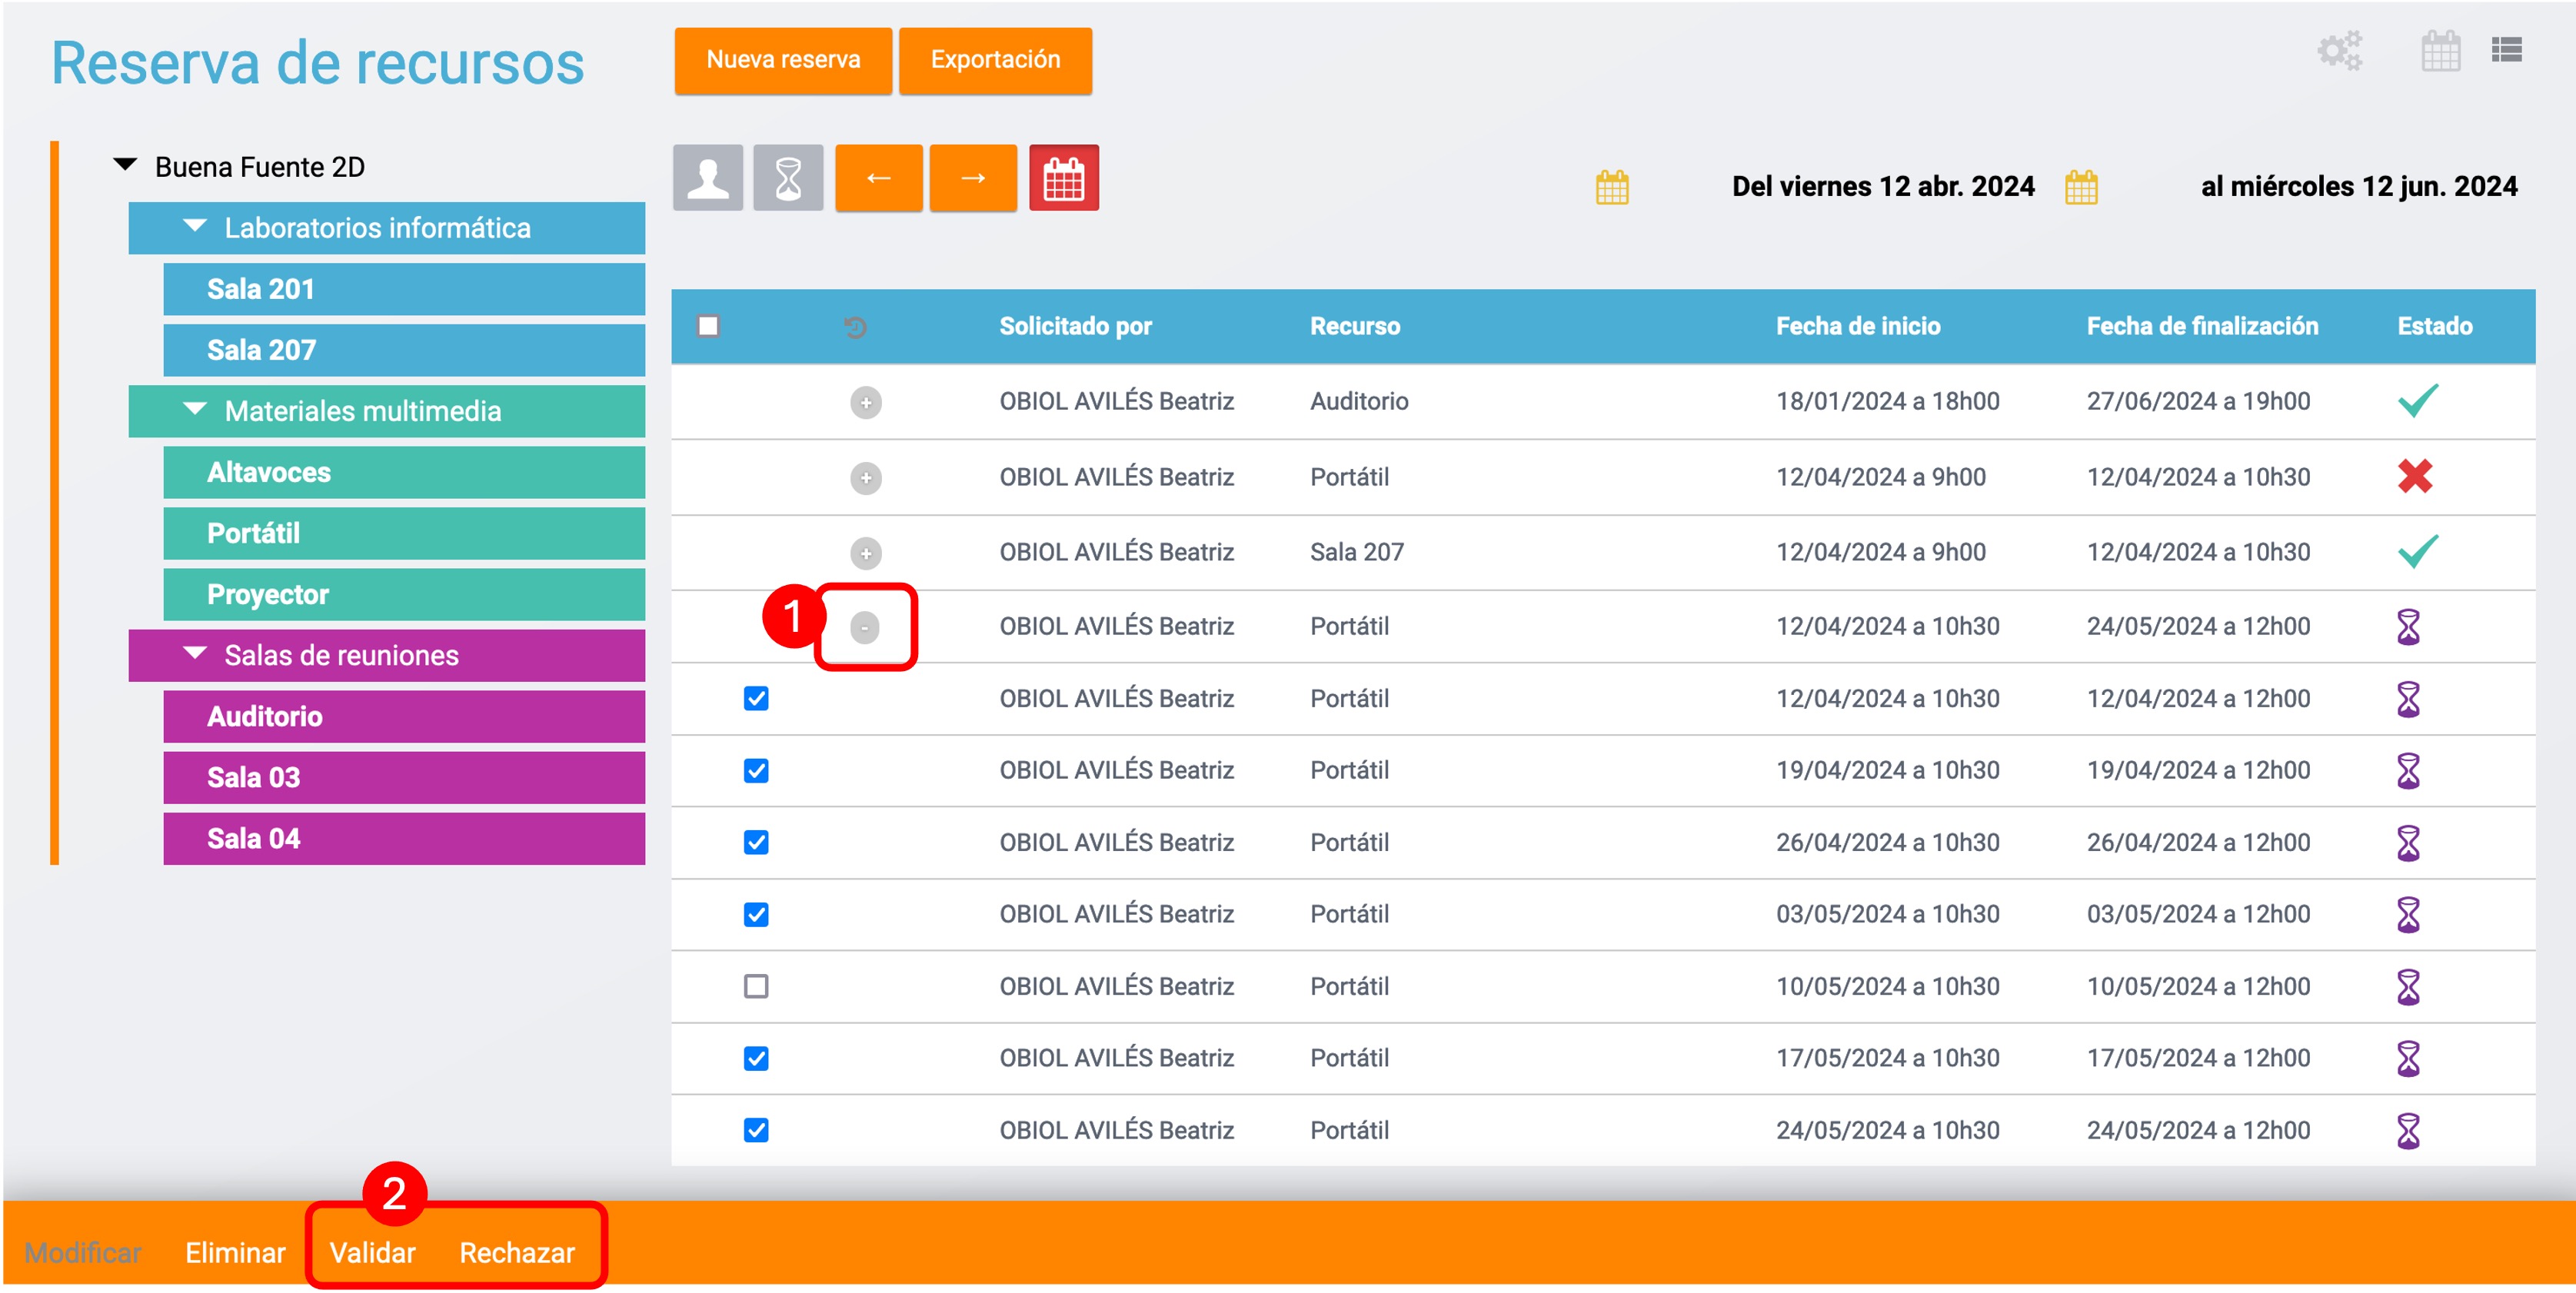The height and width of the screenshot is (1293, 2576).
Task: Expand the Auditorio reservation row plus icon
Action: (x=865, y=402)
